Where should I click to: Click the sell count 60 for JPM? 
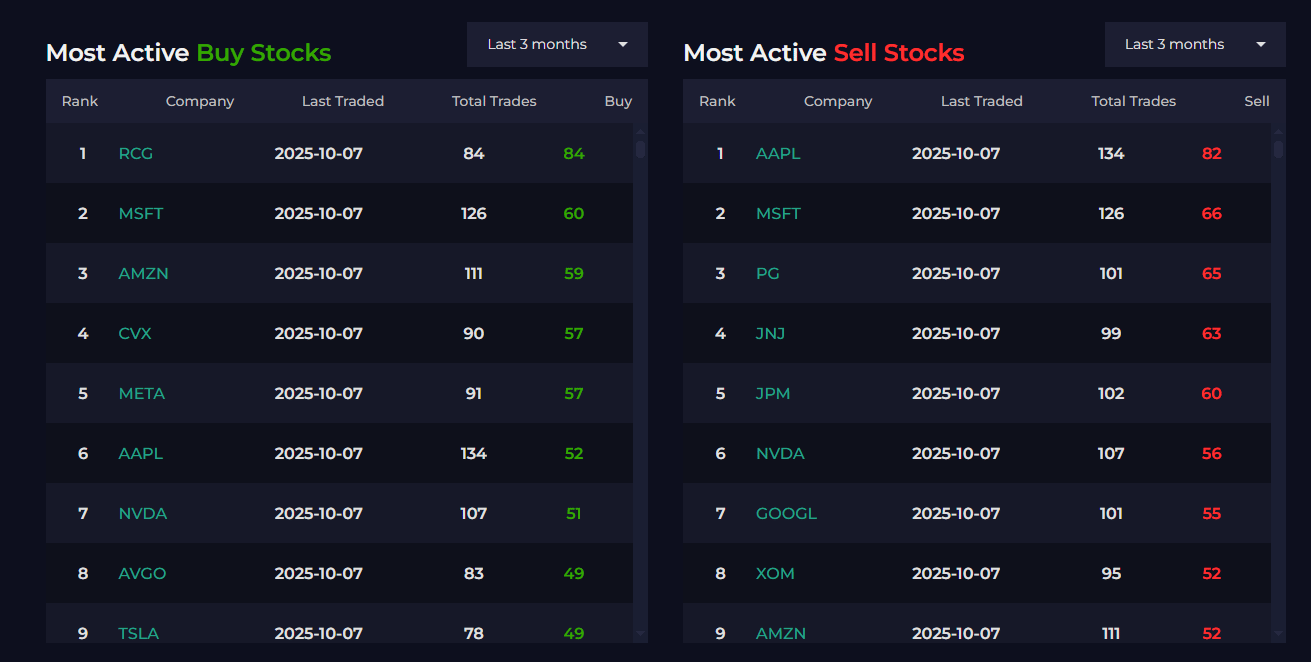click(x=1212, y=394)
